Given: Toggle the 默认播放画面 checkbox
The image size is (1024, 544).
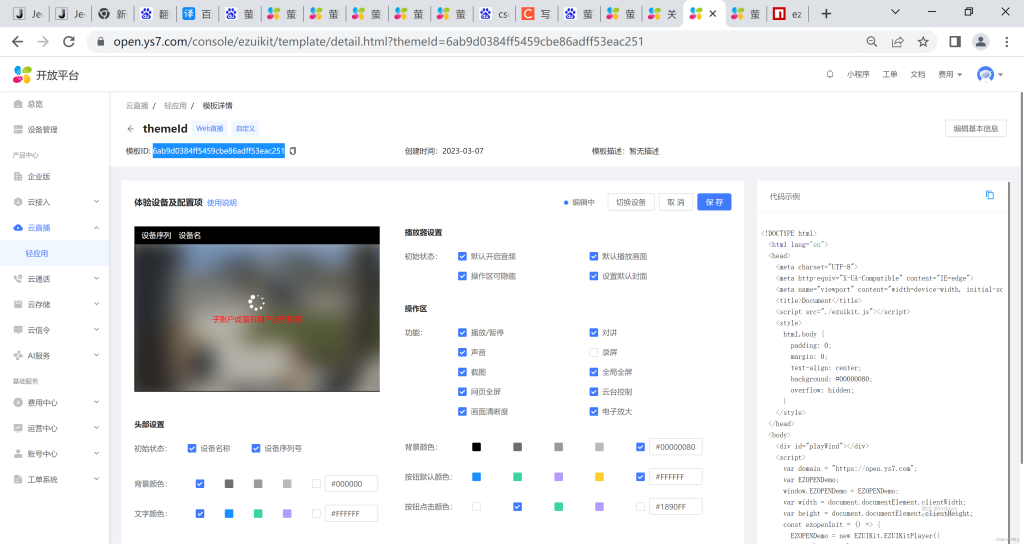Looking at the screenshot, I should (x=594, y=257).
